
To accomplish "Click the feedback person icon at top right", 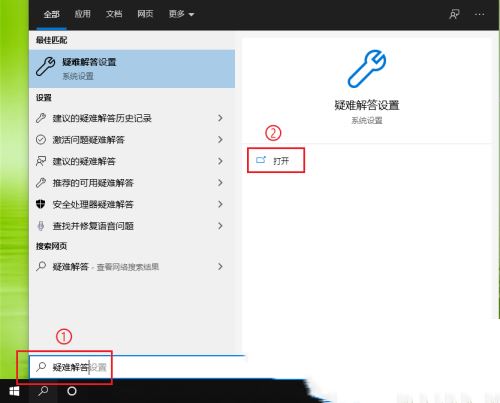I will 454,14.
